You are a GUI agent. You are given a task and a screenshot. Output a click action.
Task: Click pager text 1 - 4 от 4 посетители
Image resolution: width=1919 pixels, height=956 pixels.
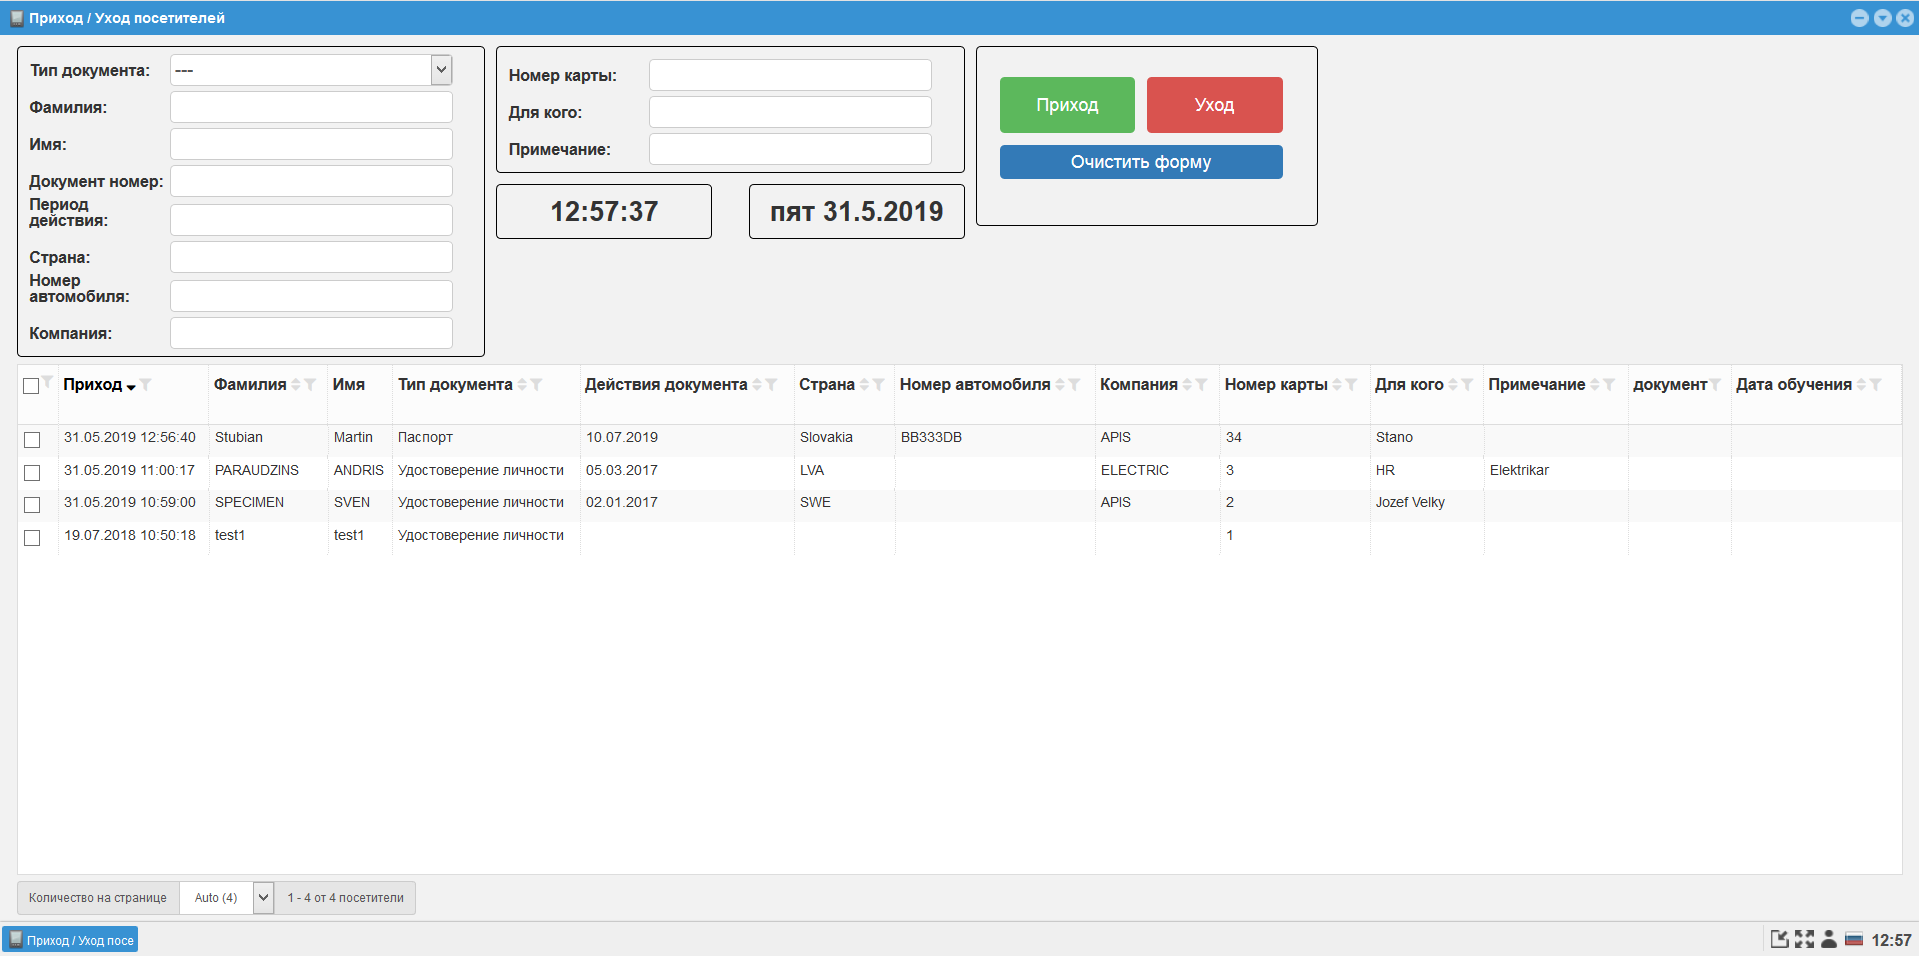click(x=346, y=898)
